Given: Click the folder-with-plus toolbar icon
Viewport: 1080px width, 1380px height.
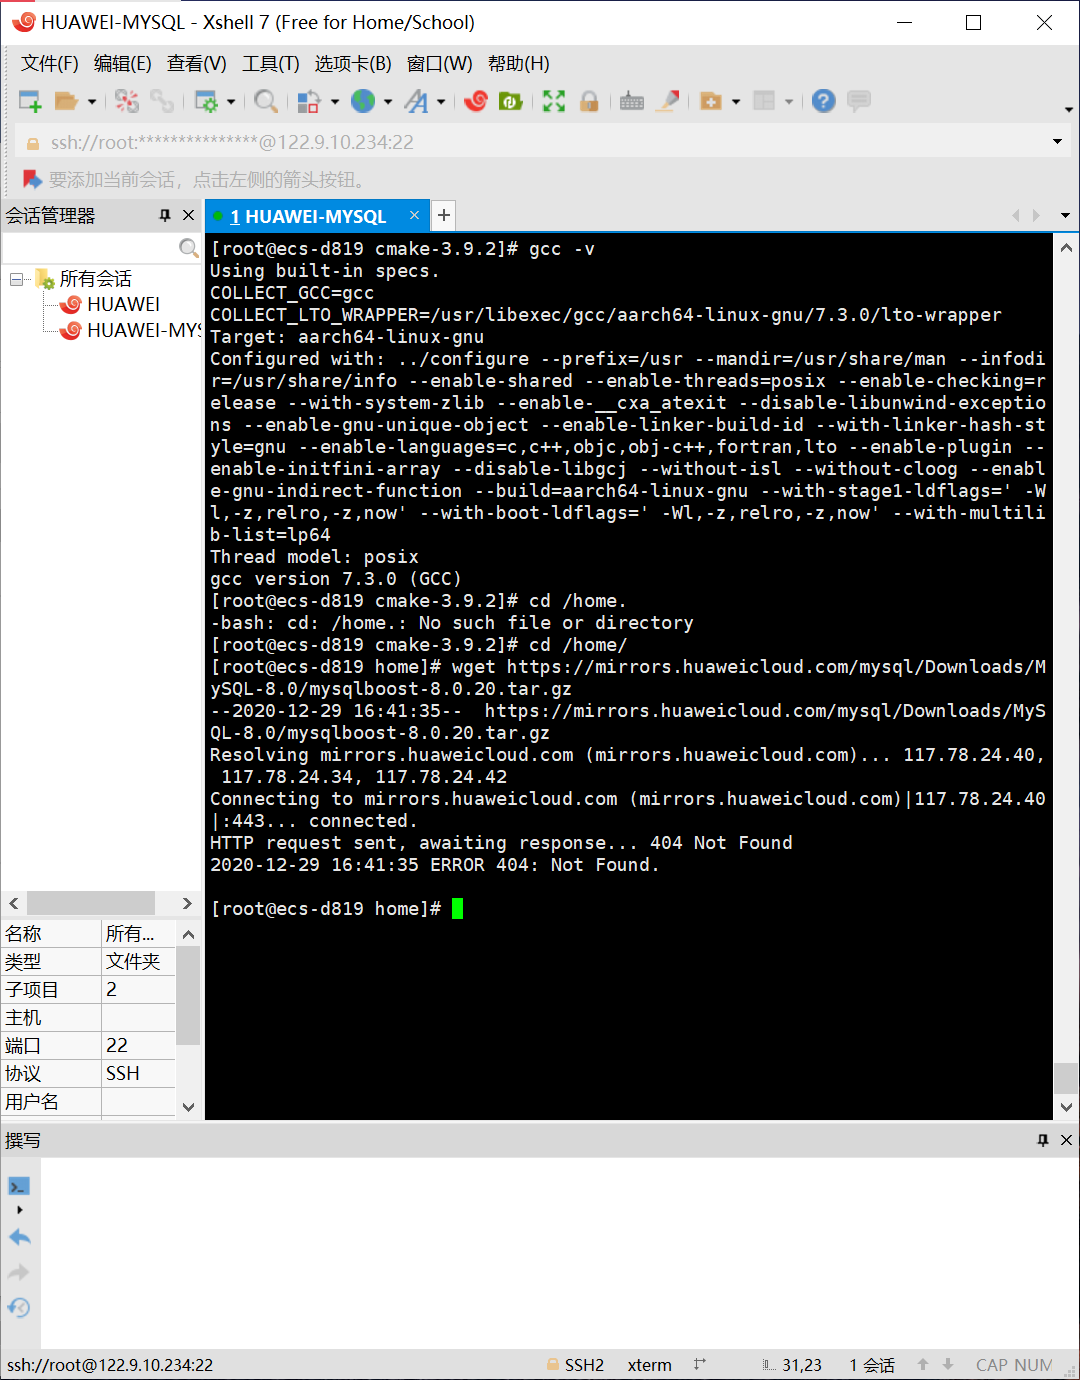Looking at the screenshot, I should click(711, 101).
